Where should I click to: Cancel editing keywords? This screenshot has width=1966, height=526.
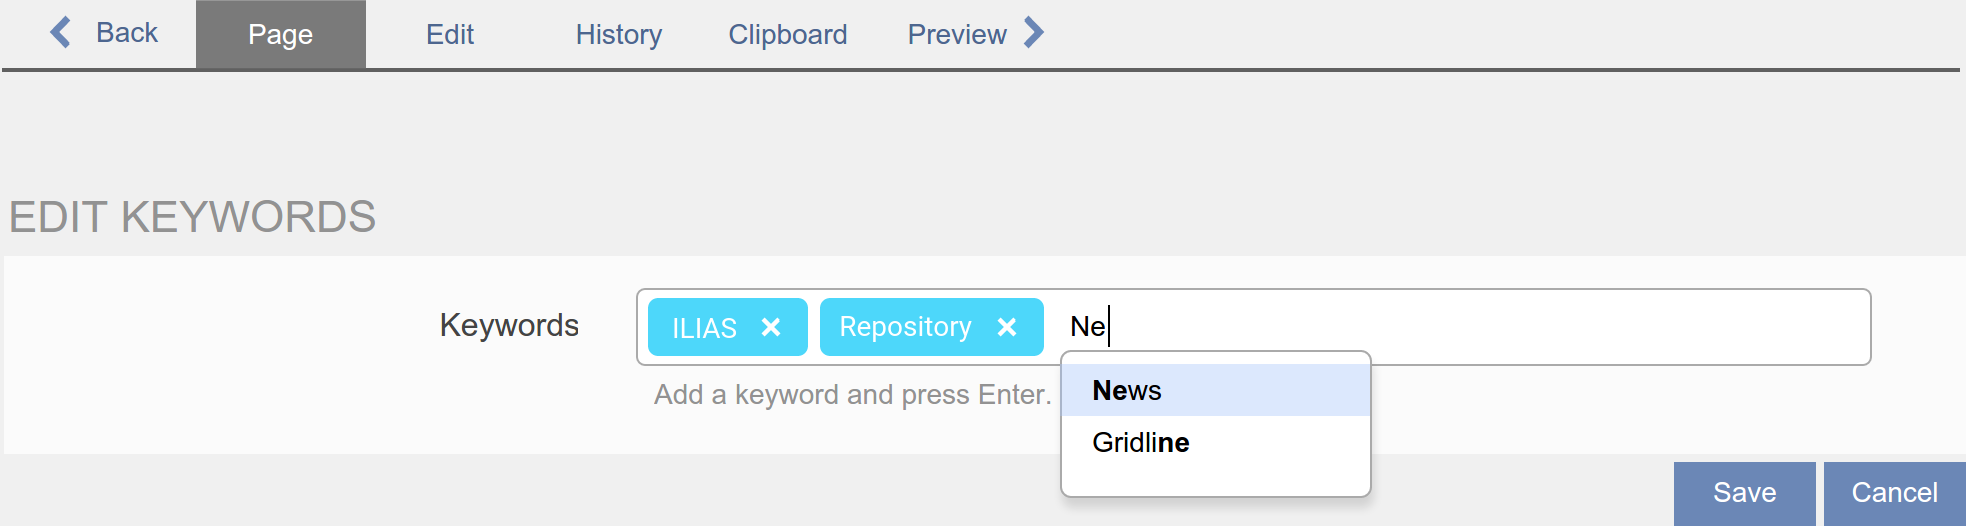pyautogui.click(x=1894, y=493)
